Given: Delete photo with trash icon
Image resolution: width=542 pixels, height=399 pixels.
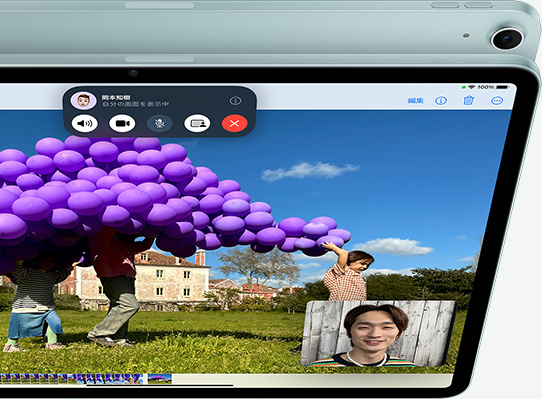Looking at the screenshot, I should tap(468, 100).
